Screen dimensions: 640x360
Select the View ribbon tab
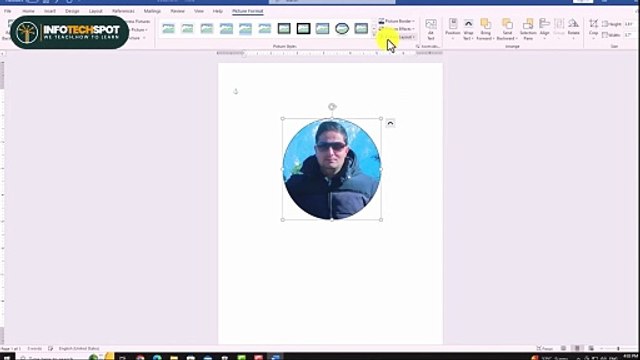(199, 11)
